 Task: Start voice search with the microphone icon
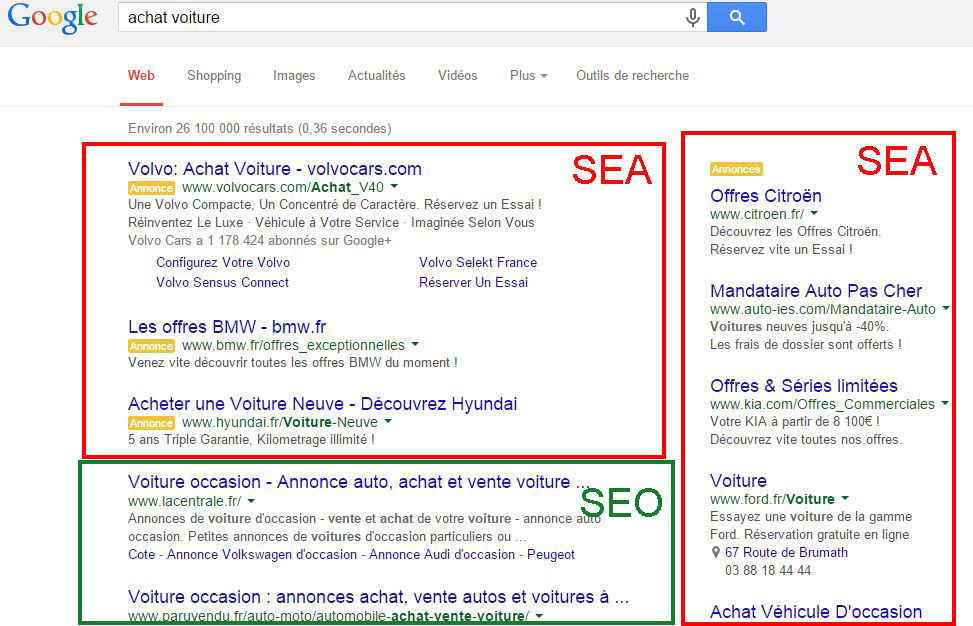pos(693,17)
